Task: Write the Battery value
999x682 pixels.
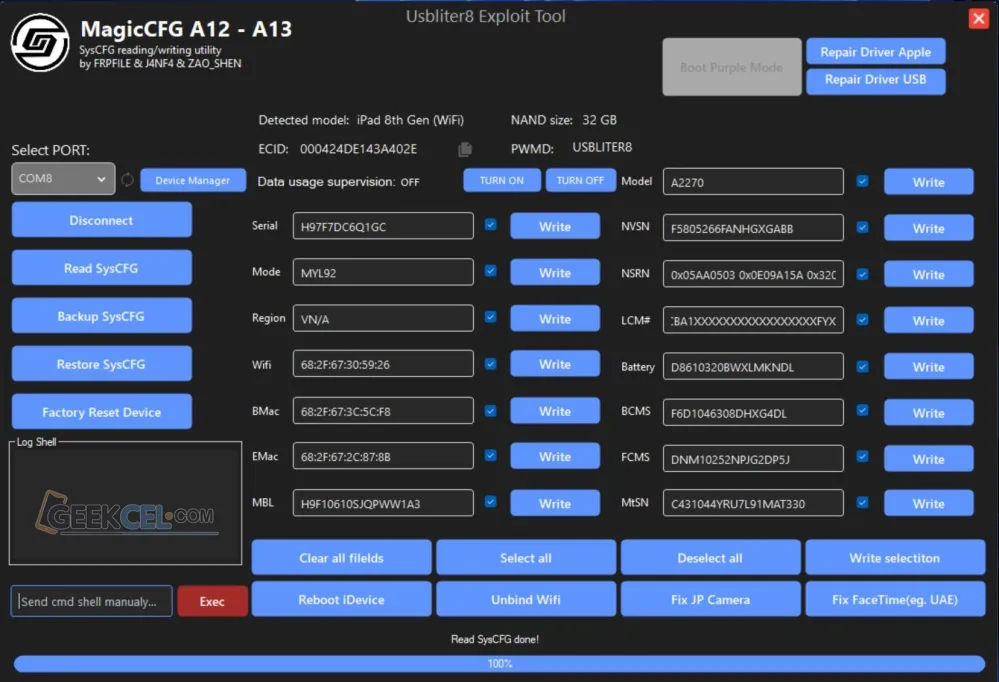Action: [929, 366]
